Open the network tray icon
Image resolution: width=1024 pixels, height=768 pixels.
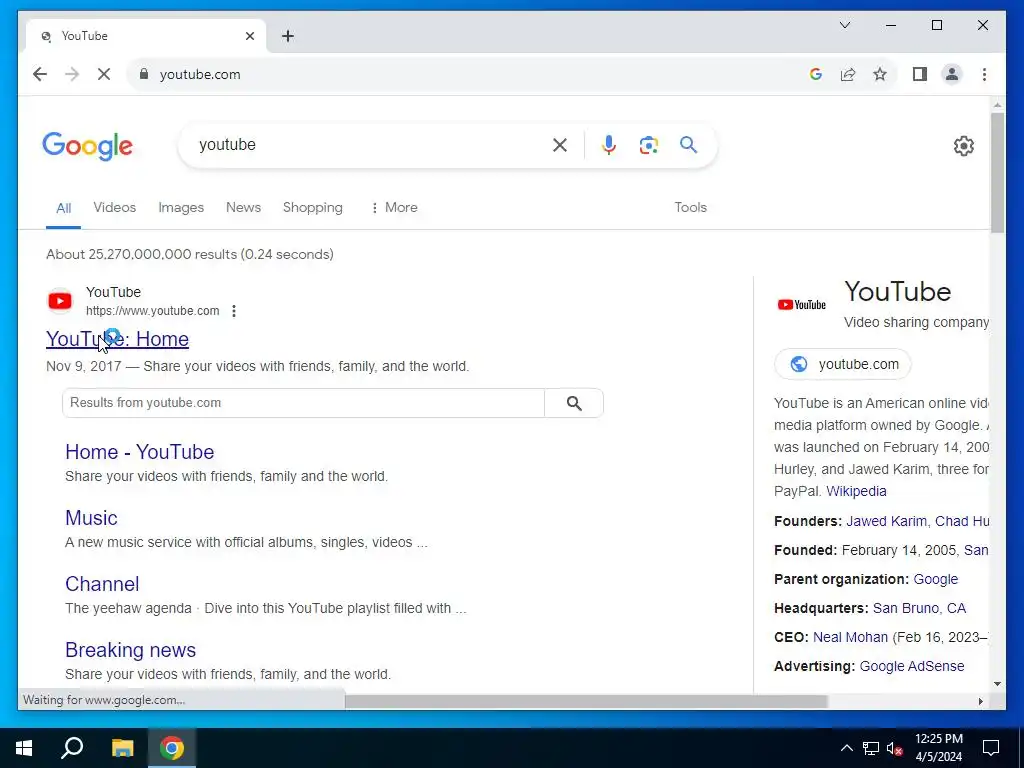[x=871, y=748]
